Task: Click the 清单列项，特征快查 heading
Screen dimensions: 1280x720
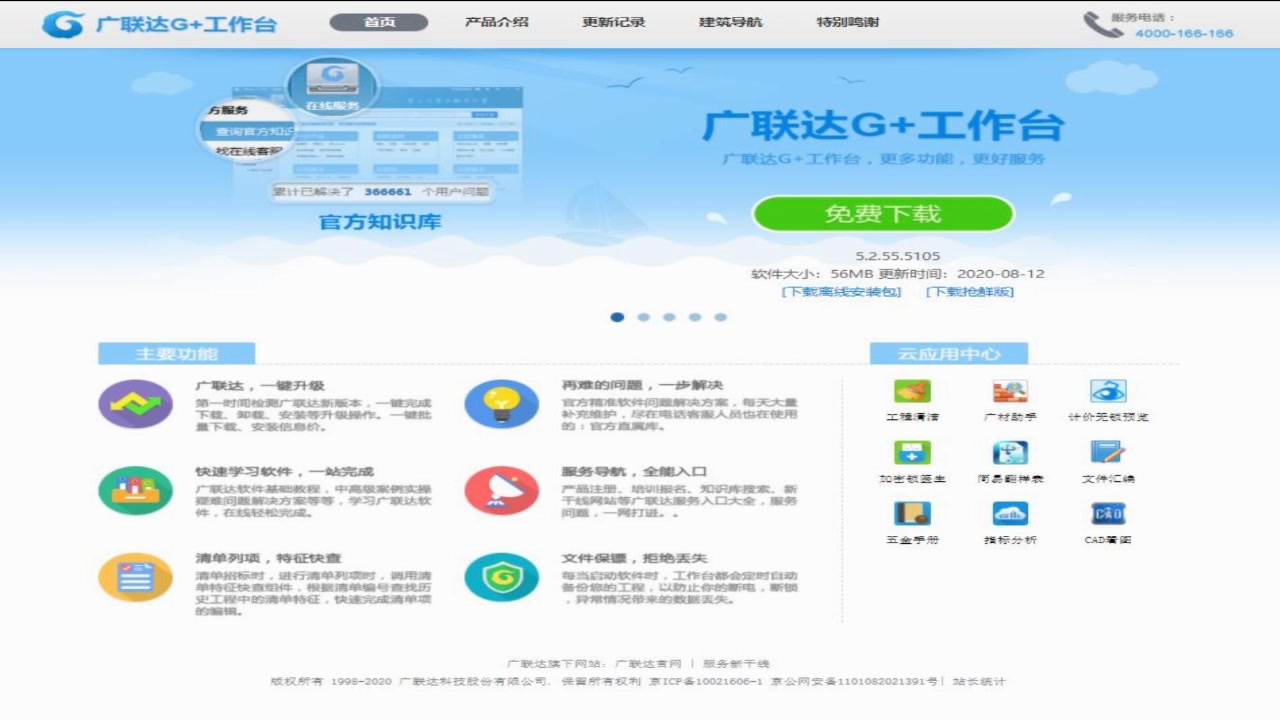Action: (268, 559)
